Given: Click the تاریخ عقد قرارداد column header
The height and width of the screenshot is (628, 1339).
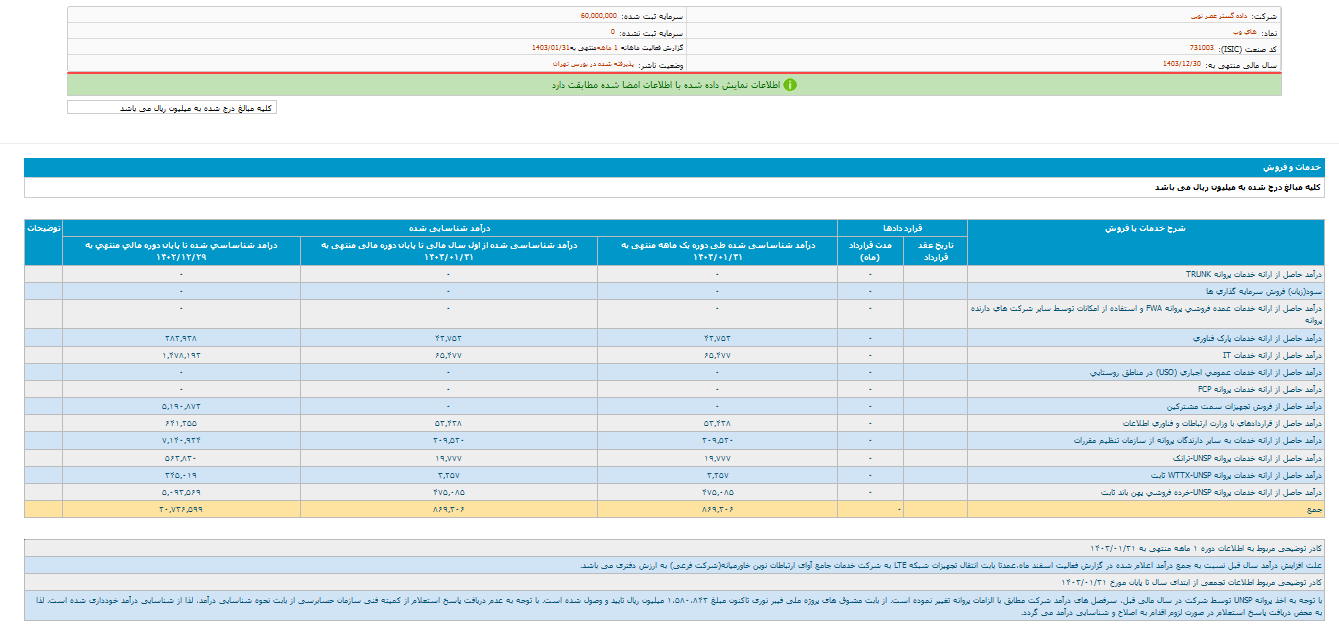Looking at the screenshot, I should [935, 251].
